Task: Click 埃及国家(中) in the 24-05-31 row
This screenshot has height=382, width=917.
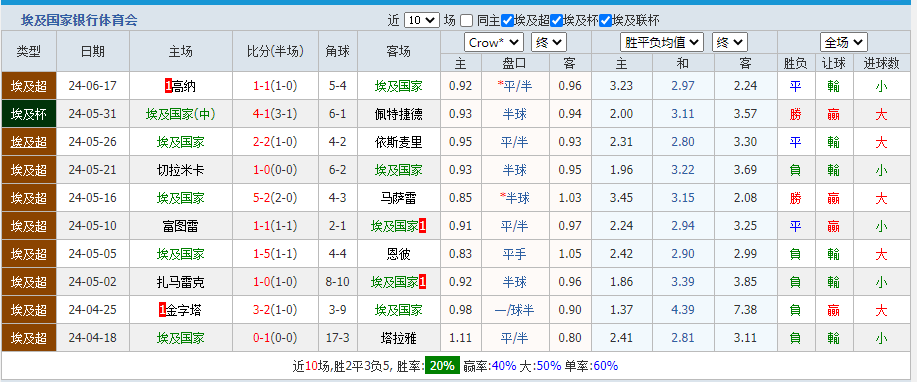Action: pyautogui.click(x=181, y=115)
